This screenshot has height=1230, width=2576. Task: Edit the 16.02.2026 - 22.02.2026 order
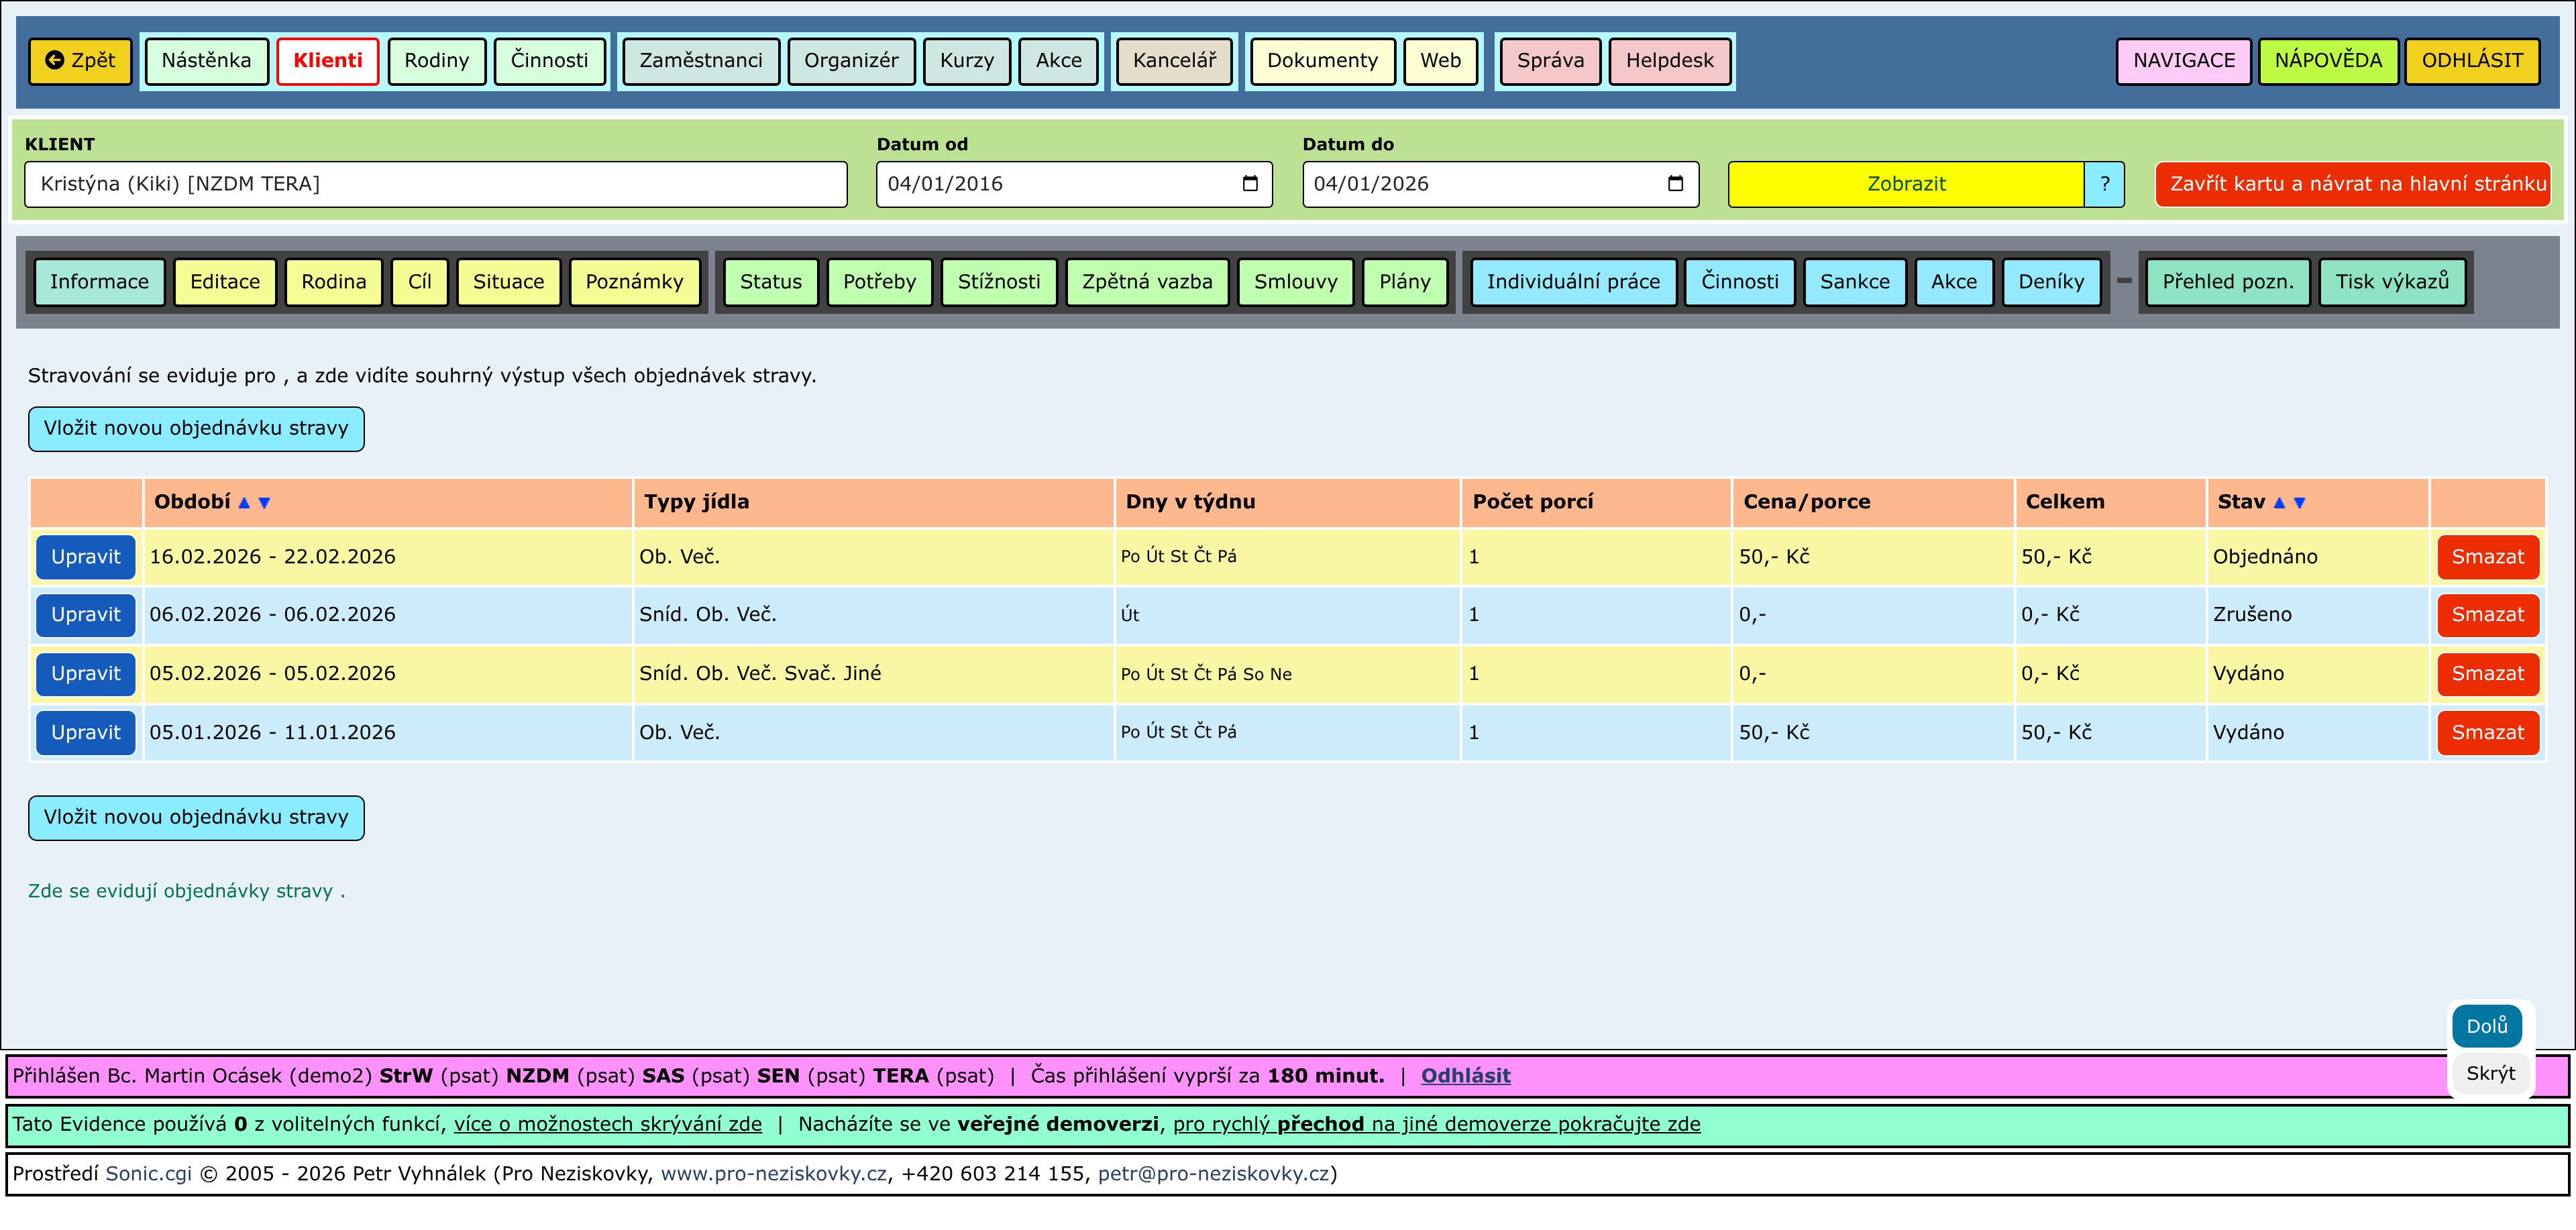point(86,557)
